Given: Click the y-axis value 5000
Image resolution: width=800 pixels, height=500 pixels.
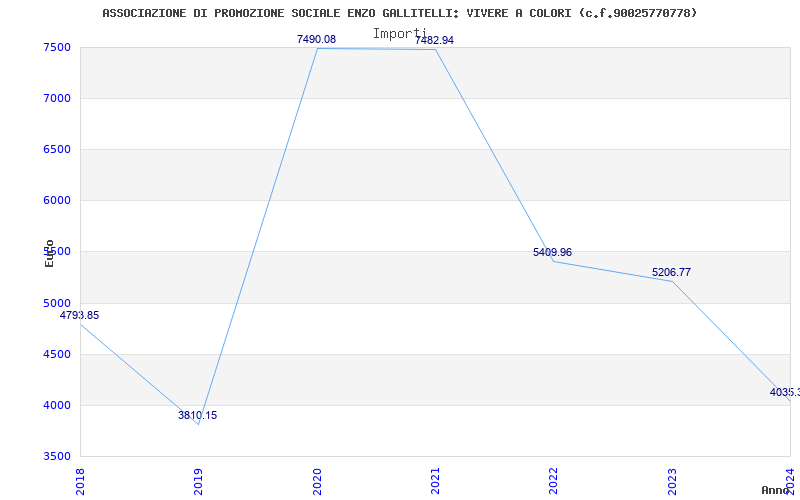Looking at the screenshot, I should point(57,303).
